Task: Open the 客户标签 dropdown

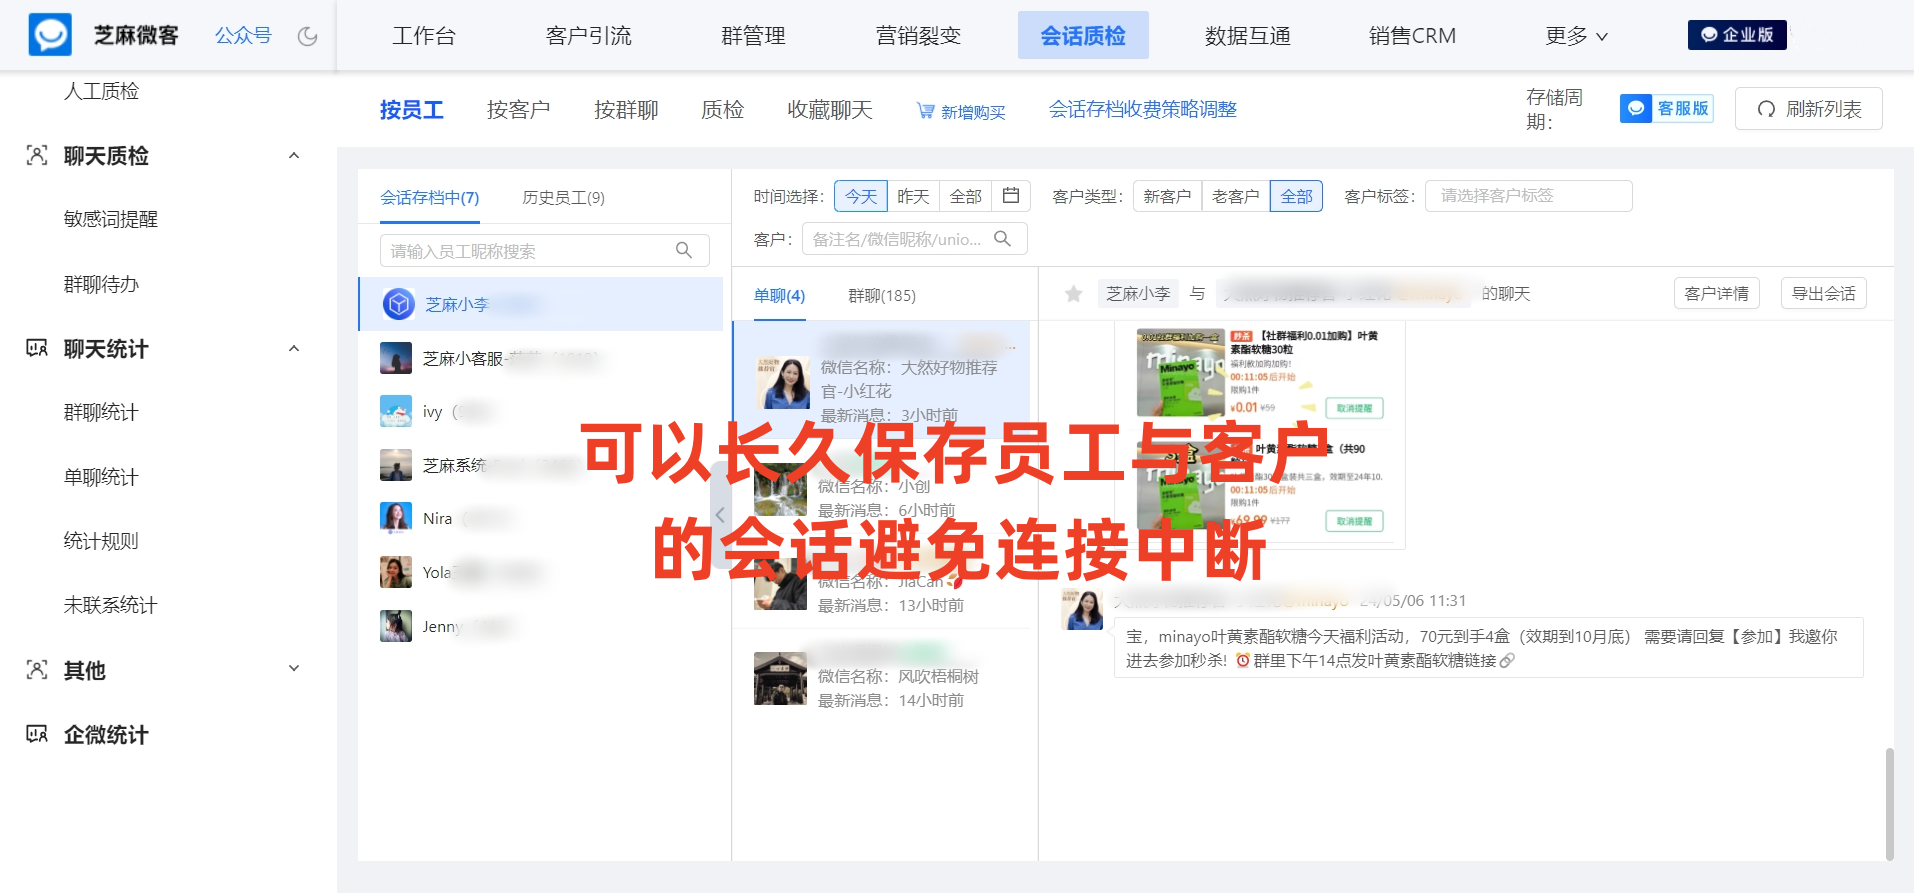Action: [1528, 196]
